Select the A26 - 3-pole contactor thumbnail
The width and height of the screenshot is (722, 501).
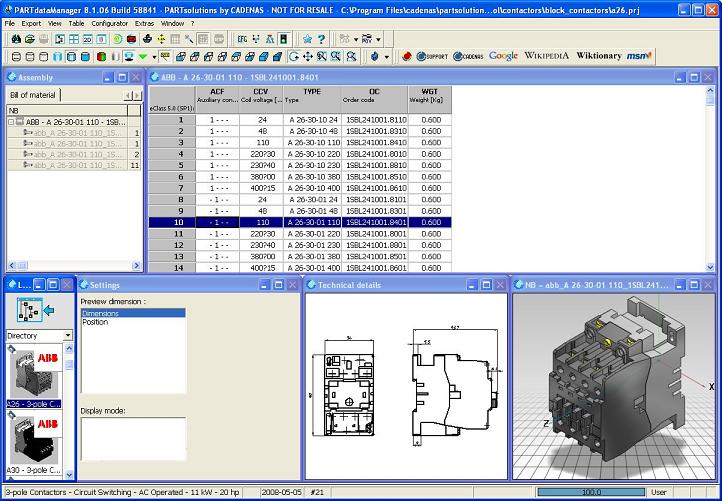pos(35,376)
